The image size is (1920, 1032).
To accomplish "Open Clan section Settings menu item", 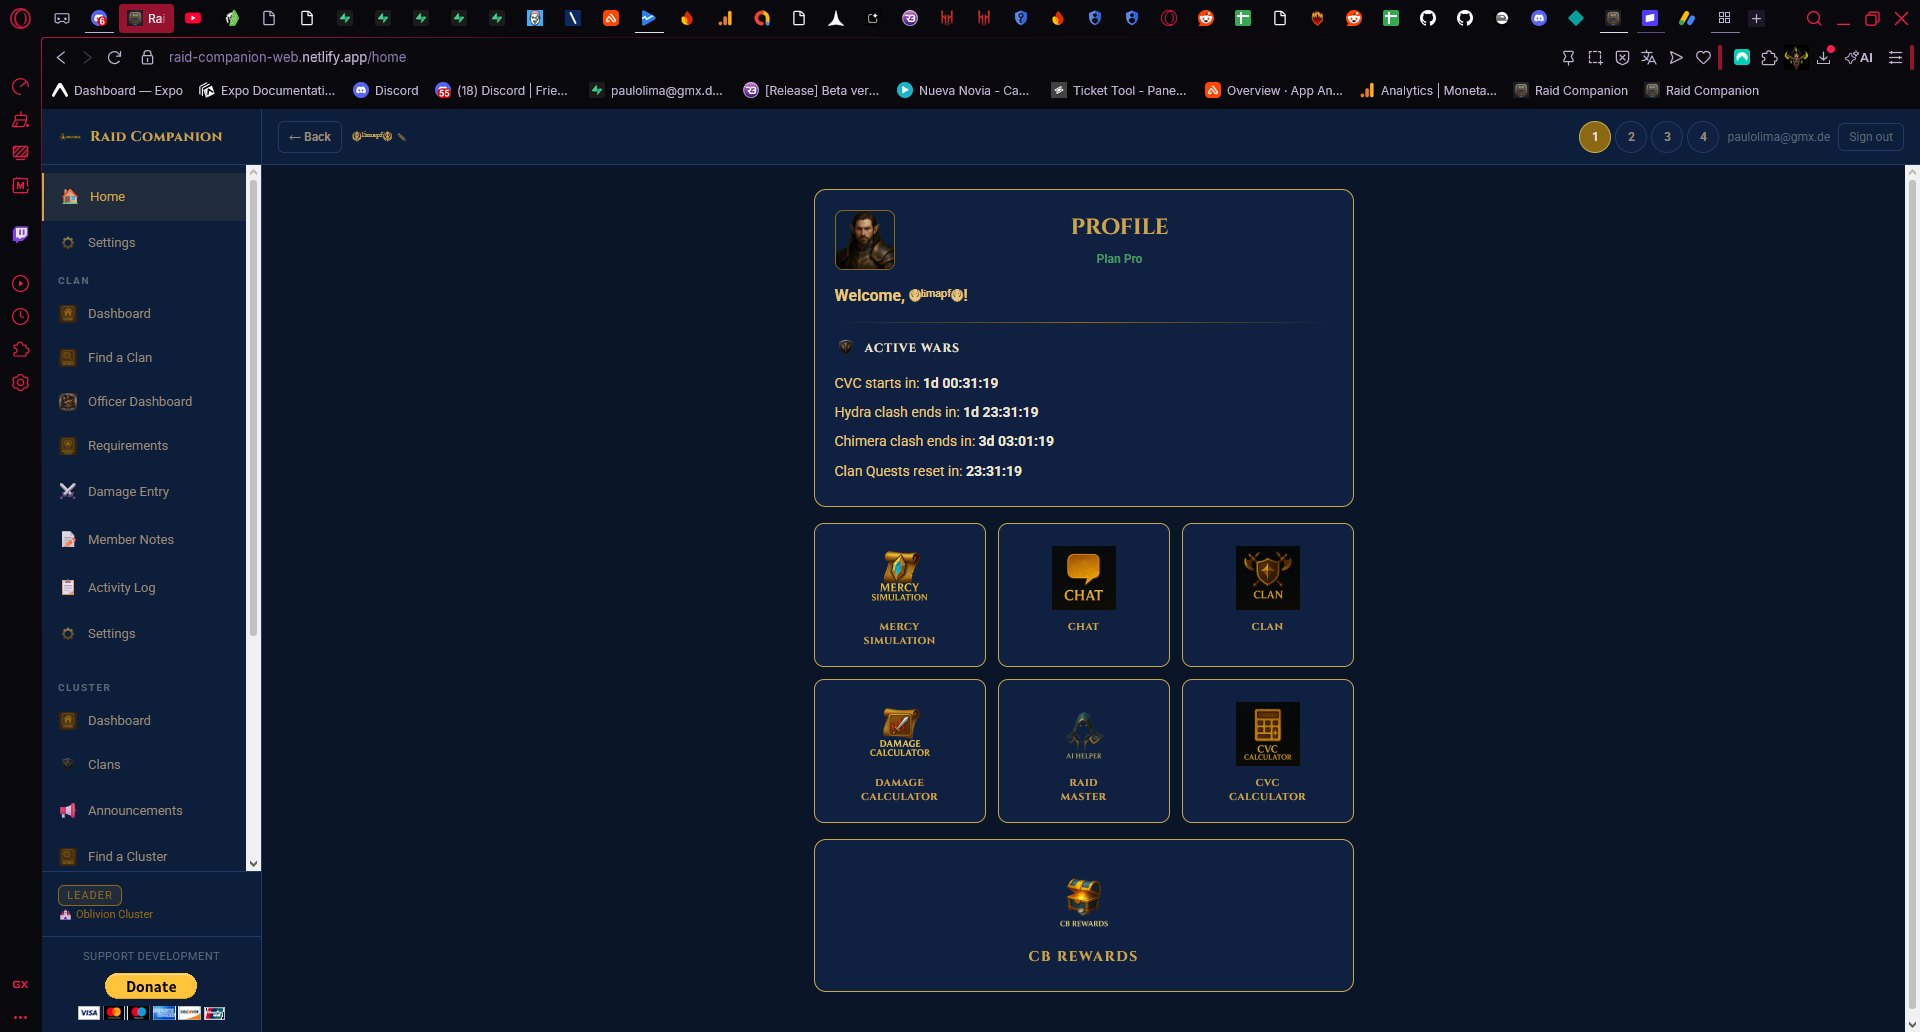I will [145, 634].
